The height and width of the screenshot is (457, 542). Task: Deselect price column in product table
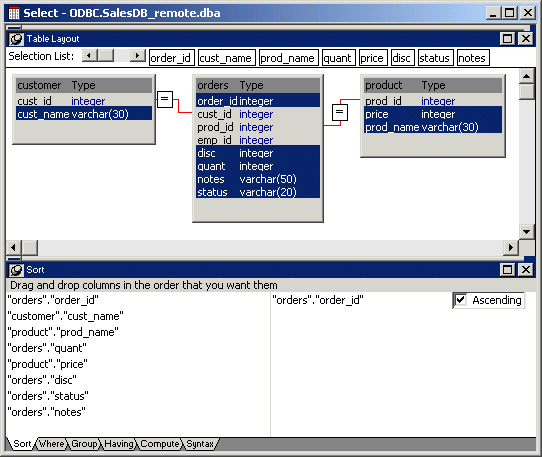433,114
